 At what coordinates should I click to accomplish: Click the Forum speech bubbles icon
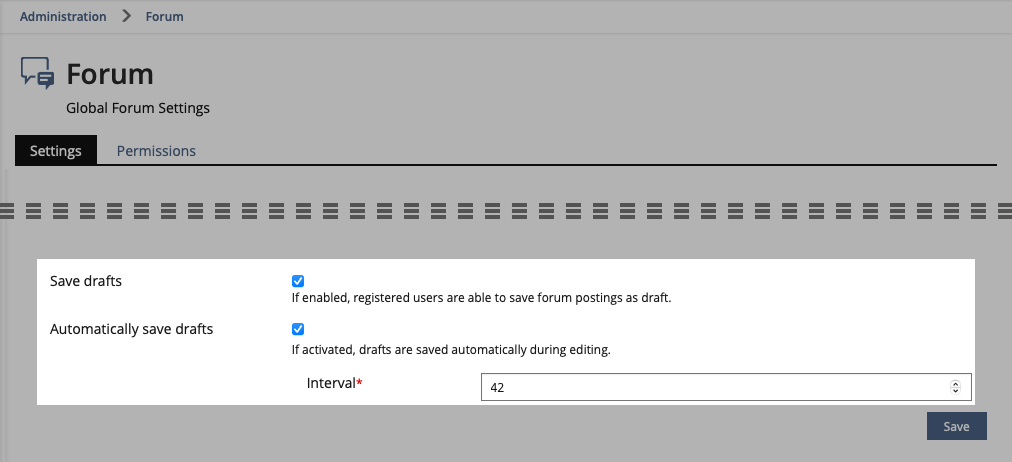click(38, 74)
